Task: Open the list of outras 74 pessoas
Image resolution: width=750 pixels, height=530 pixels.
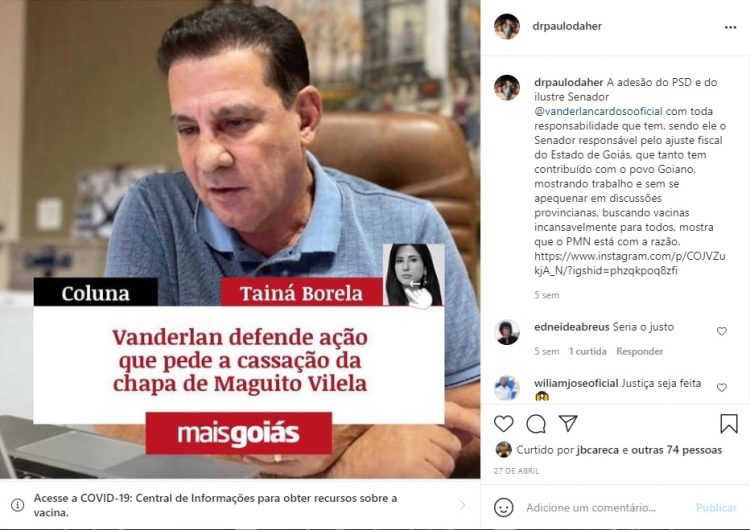Action: pyautogui.click(x=676, y=450)
